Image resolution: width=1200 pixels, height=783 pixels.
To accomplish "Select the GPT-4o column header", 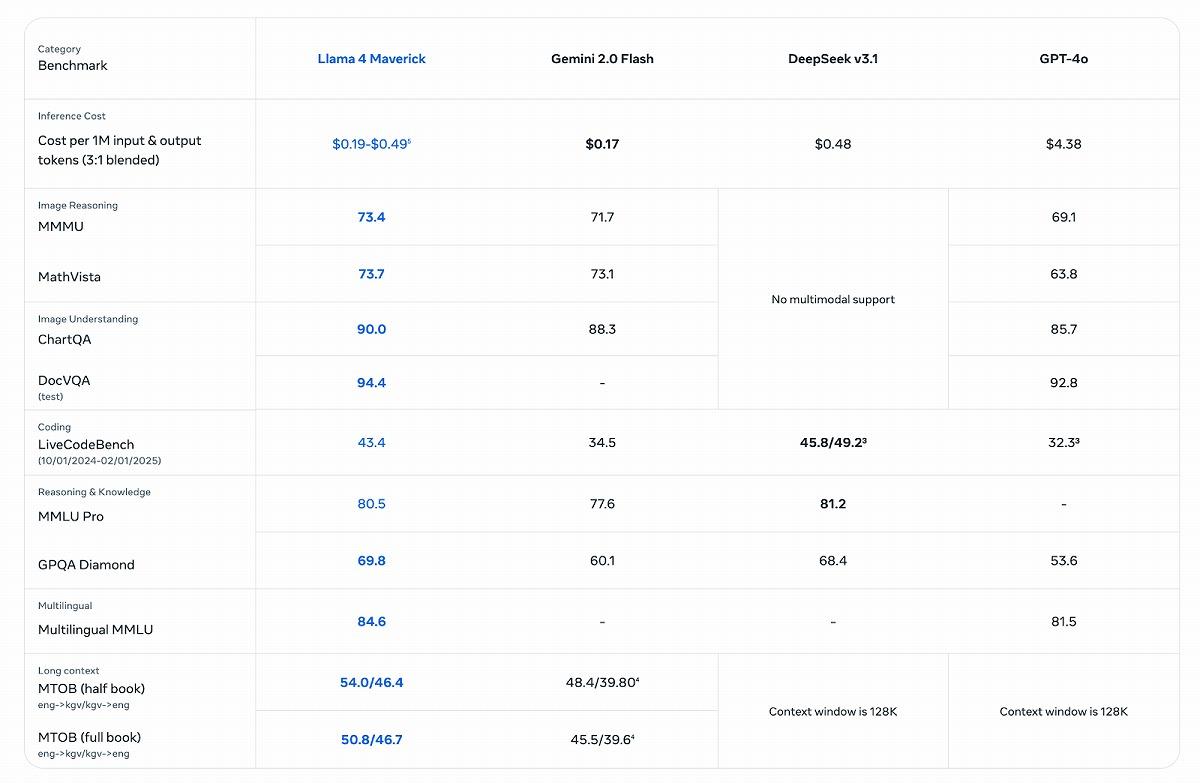I will click(x=1063, y=59).
